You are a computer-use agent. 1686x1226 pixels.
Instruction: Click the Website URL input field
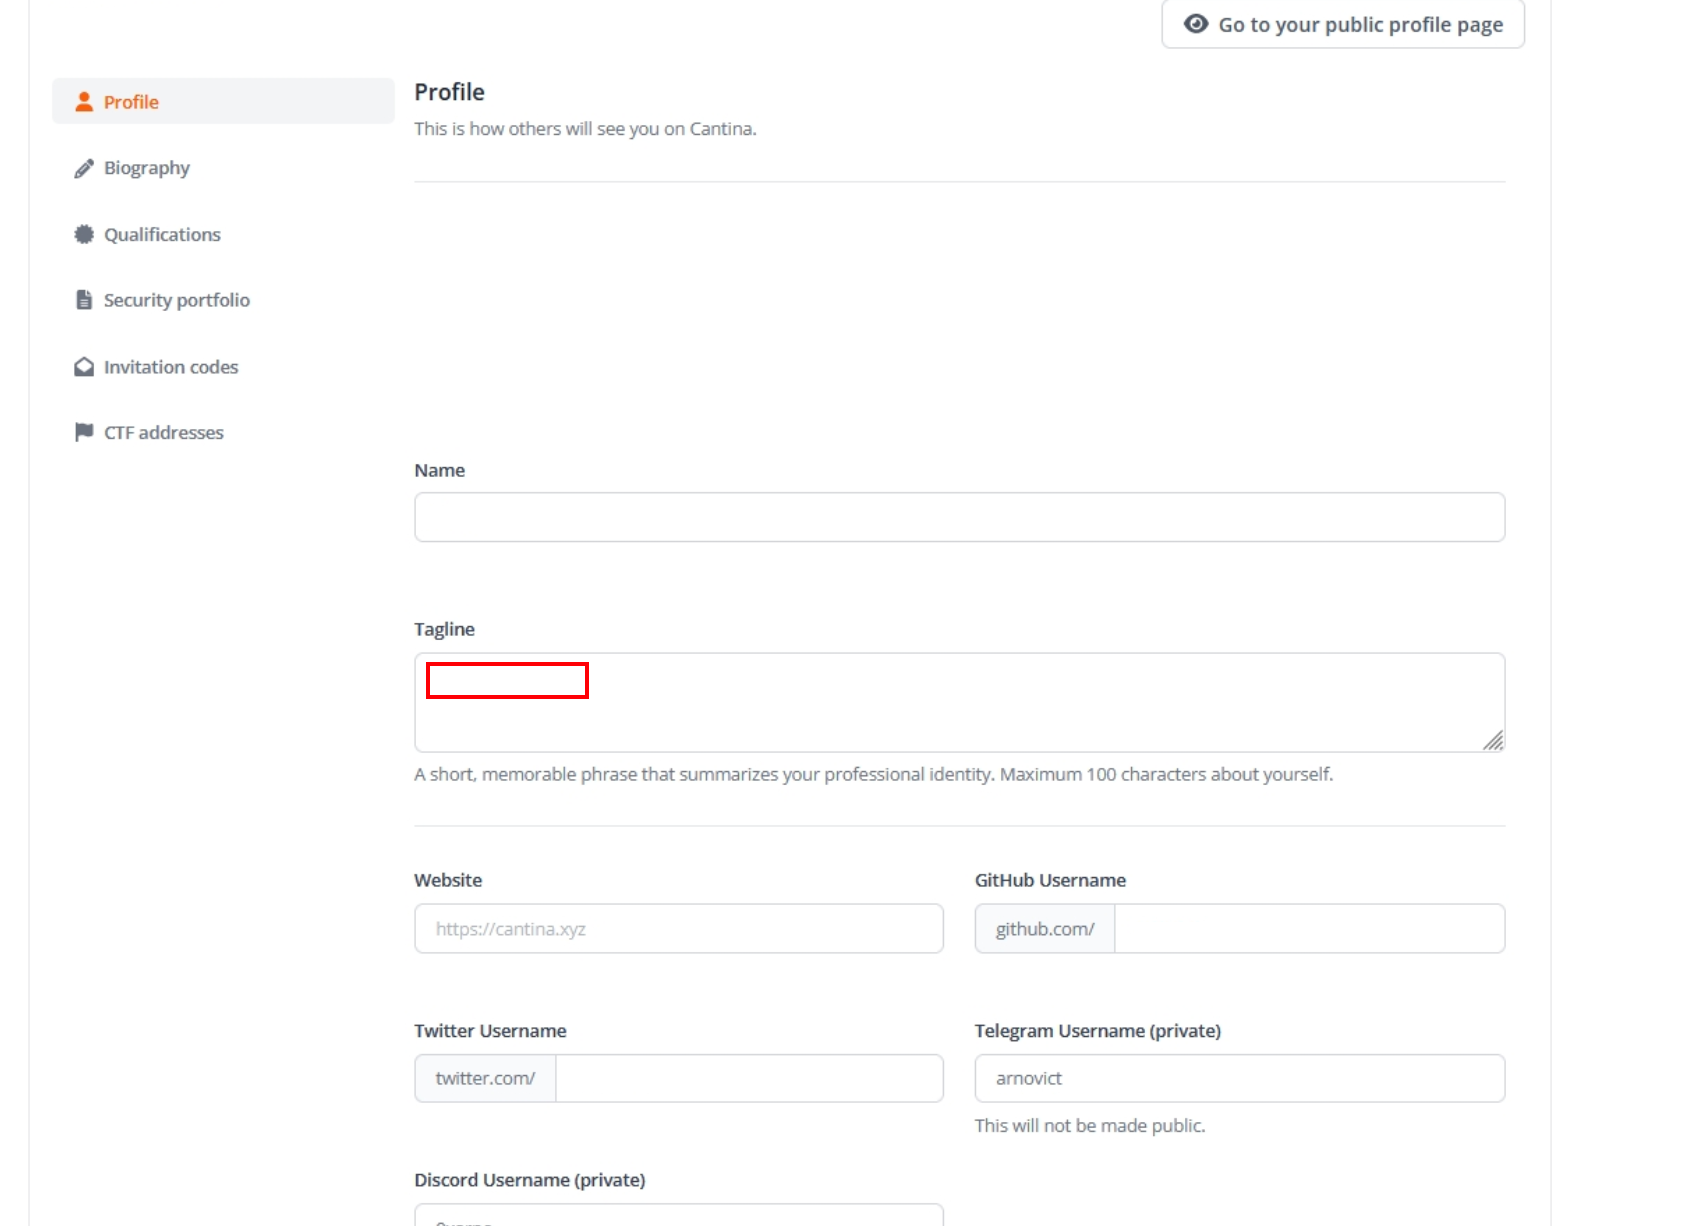point(678,929)
